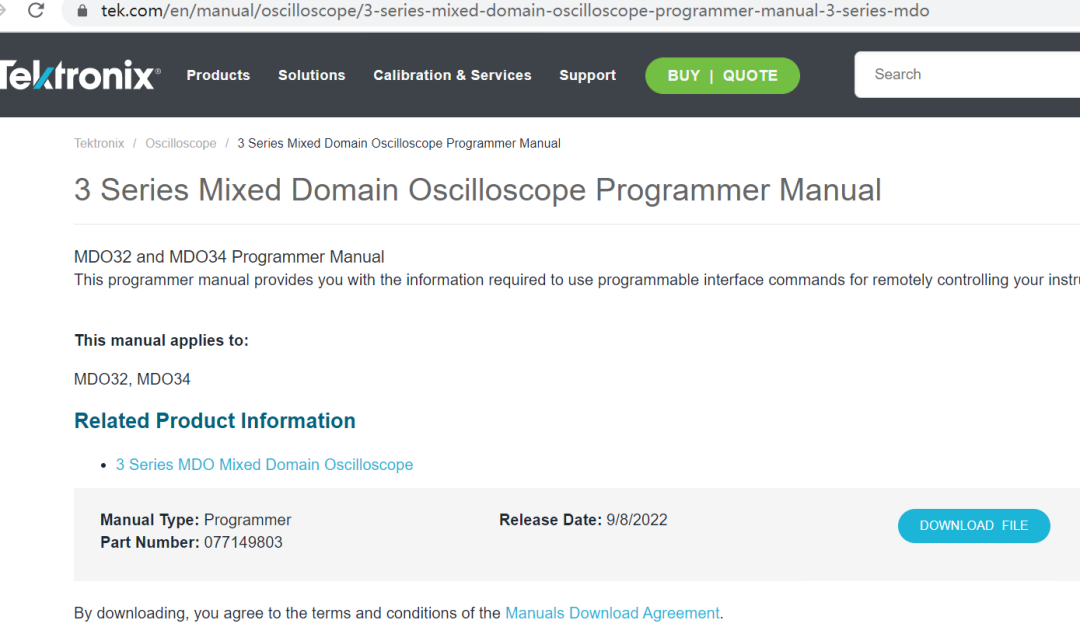Click the release date 9/8/2022
Viewport: 1080px width, 627px height.
pos(636,520)
